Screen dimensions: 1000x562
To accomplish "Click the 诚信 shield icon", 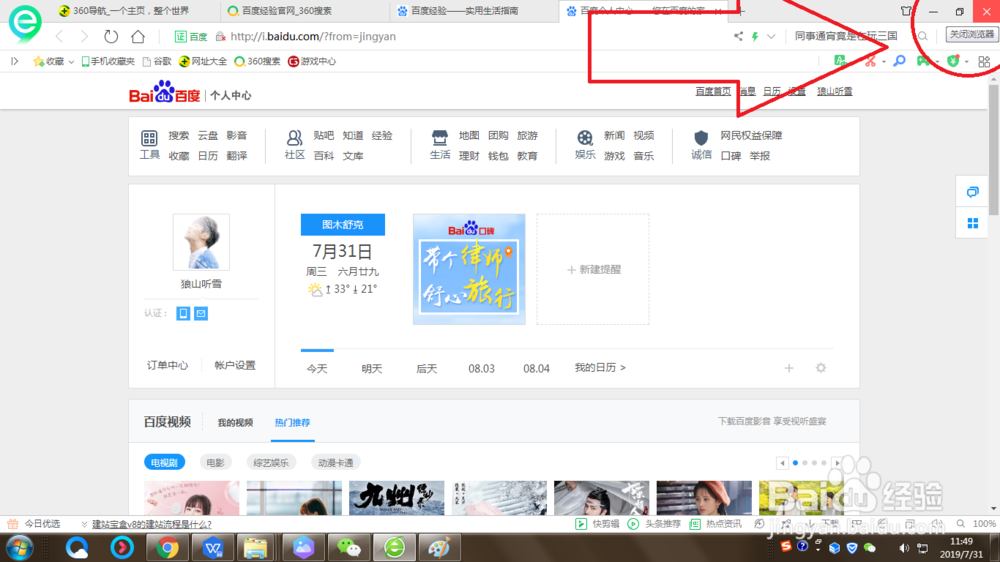I will pyautogui.click(x=701, y=138).
